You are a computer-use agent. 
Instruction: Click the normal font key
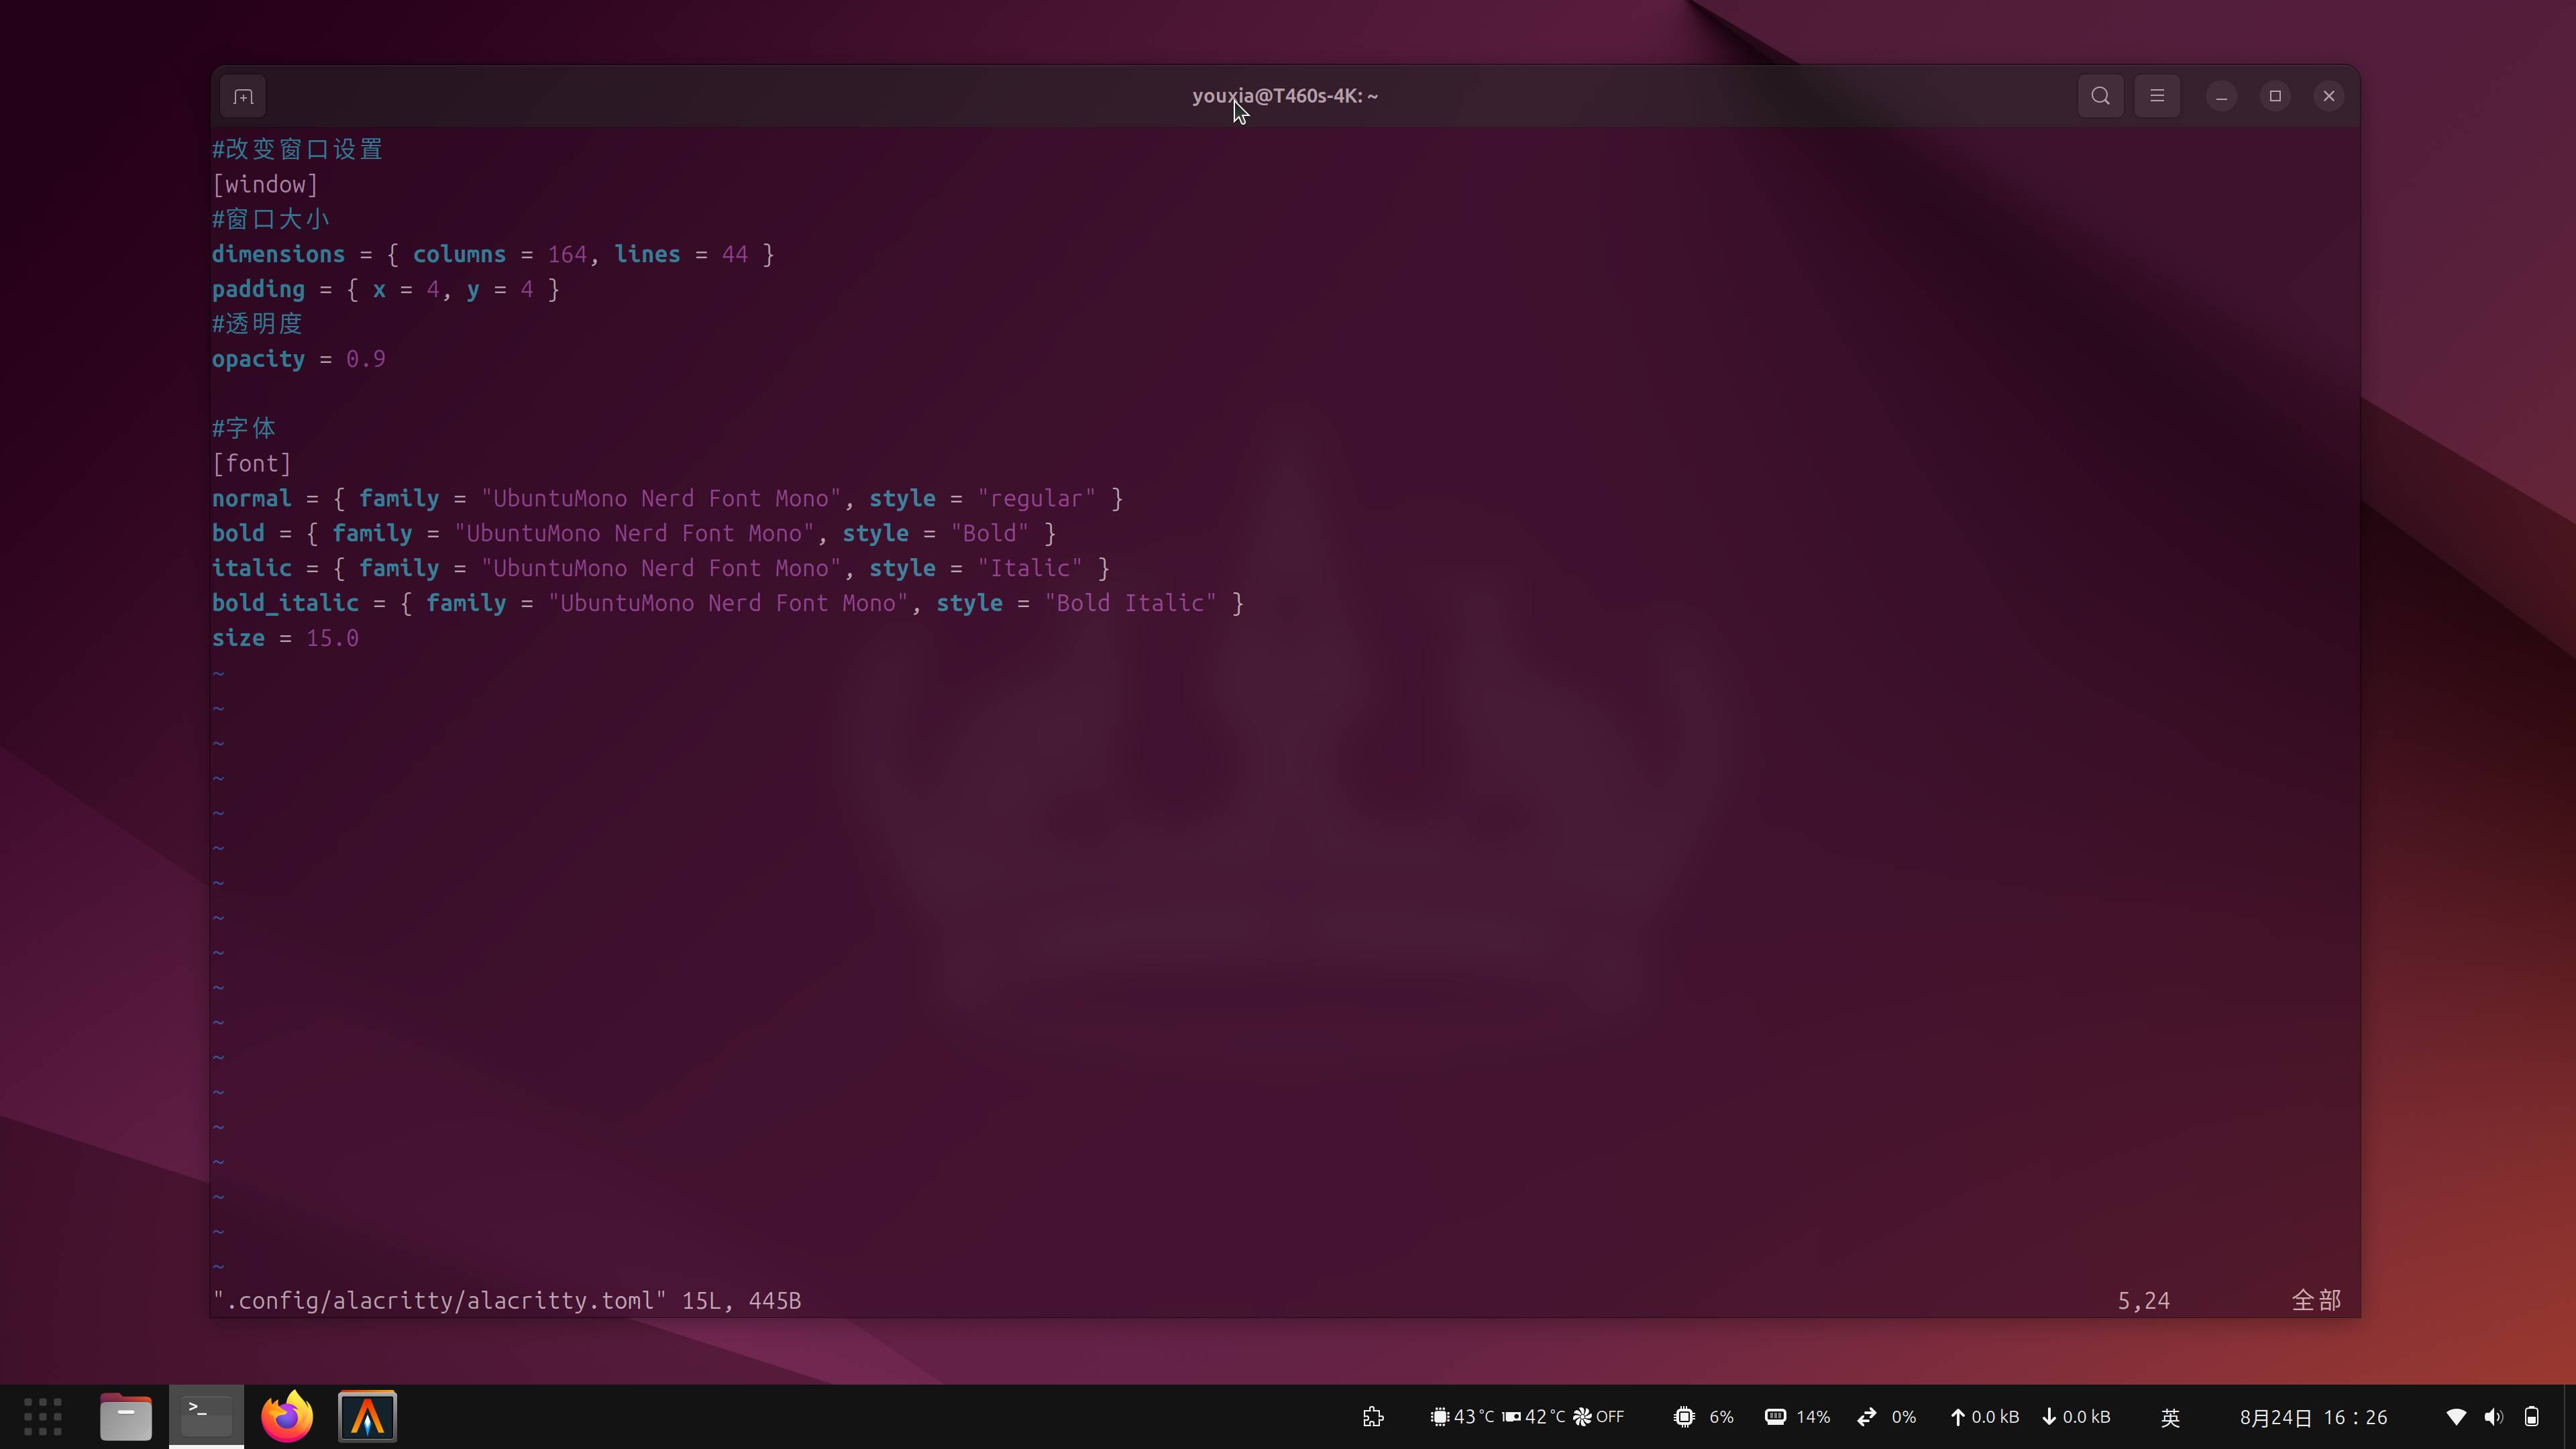click(x=252, y=499)
